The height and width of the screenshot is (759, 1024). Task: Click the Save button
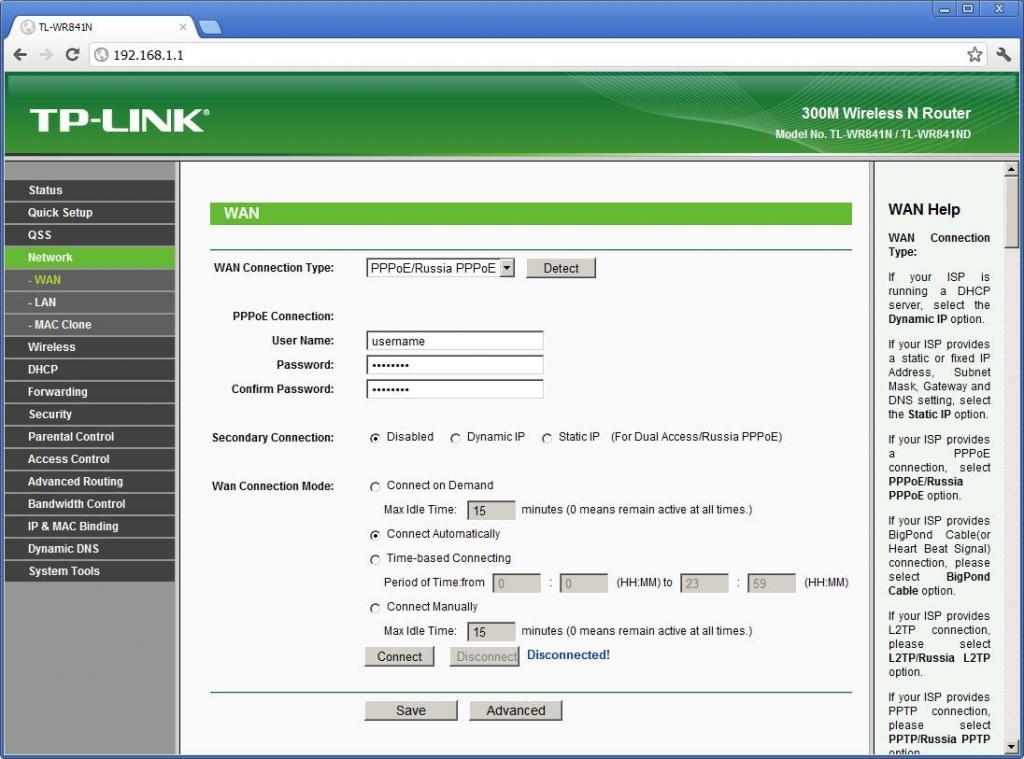pyautogui.click(x=411, y=710)
